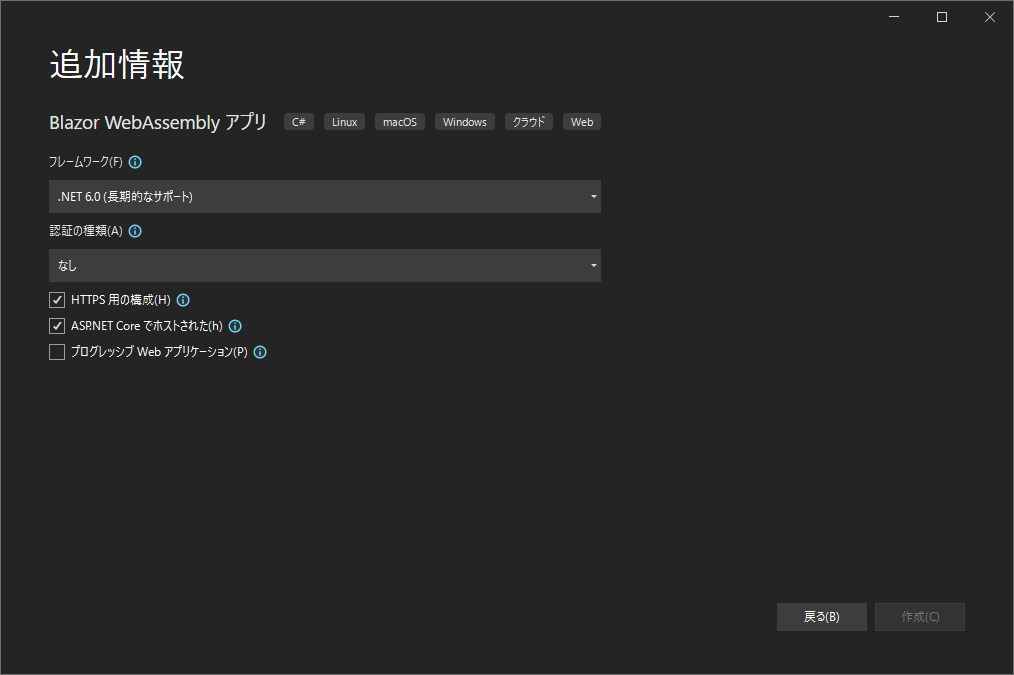The image size is (1014, 675).
Task: Click the Linux tag
Action: [x=344, y=122]
